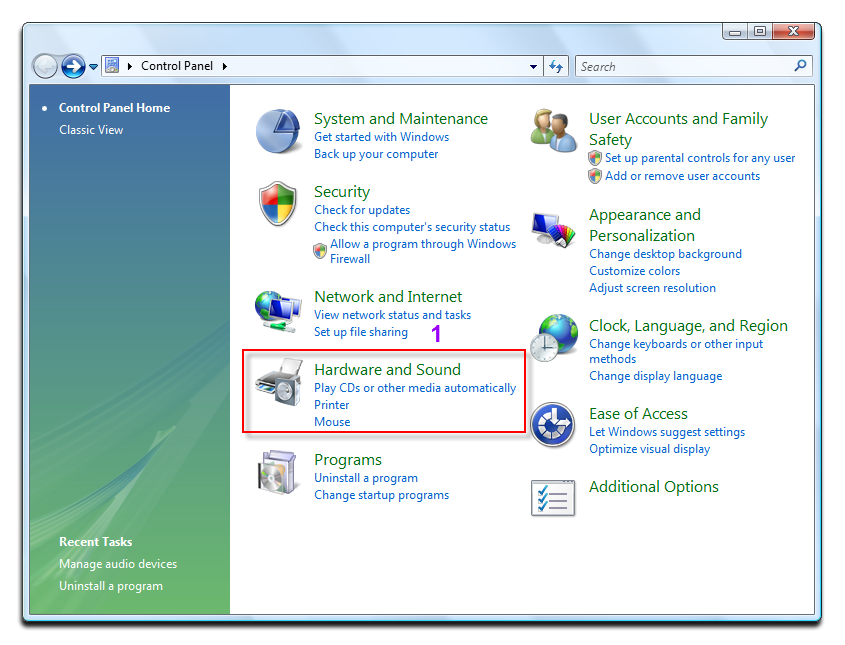Screen dimensions: 845x645
Task: Click the User Accounts icon
Action: pos(553,134)
